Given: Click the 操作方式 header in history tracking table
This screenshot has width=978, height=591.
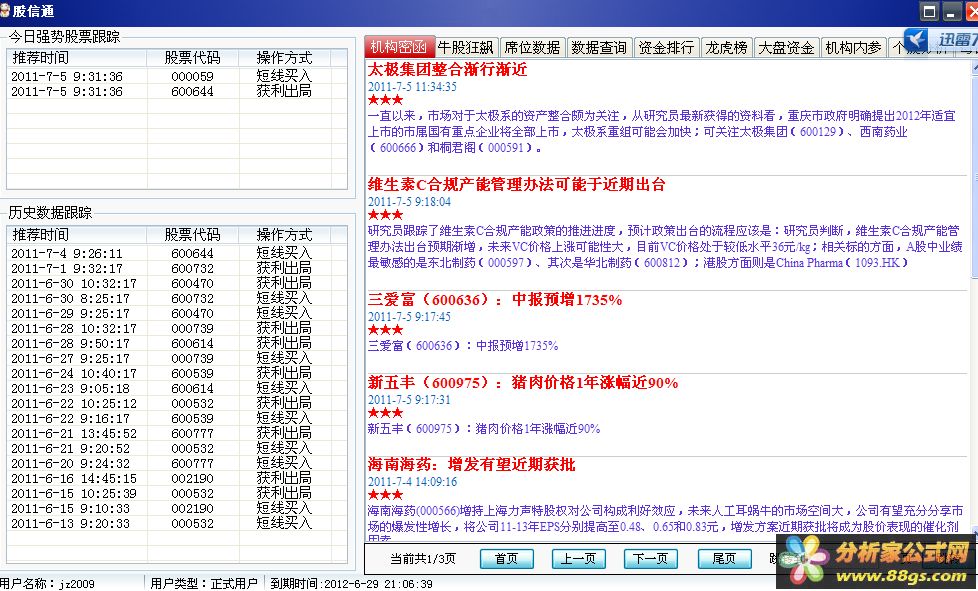Looking at the screenshot, I should tap(284, 235).
